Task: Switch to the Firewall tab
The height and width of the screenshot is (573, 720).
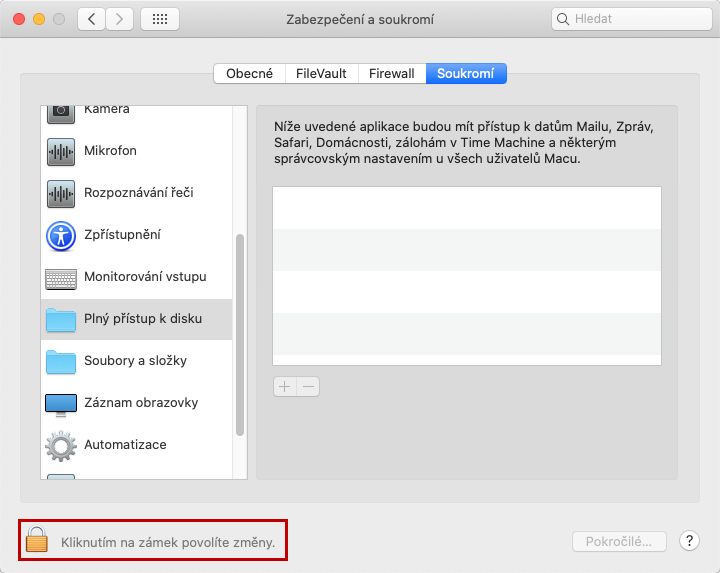Action: [391, 73]
